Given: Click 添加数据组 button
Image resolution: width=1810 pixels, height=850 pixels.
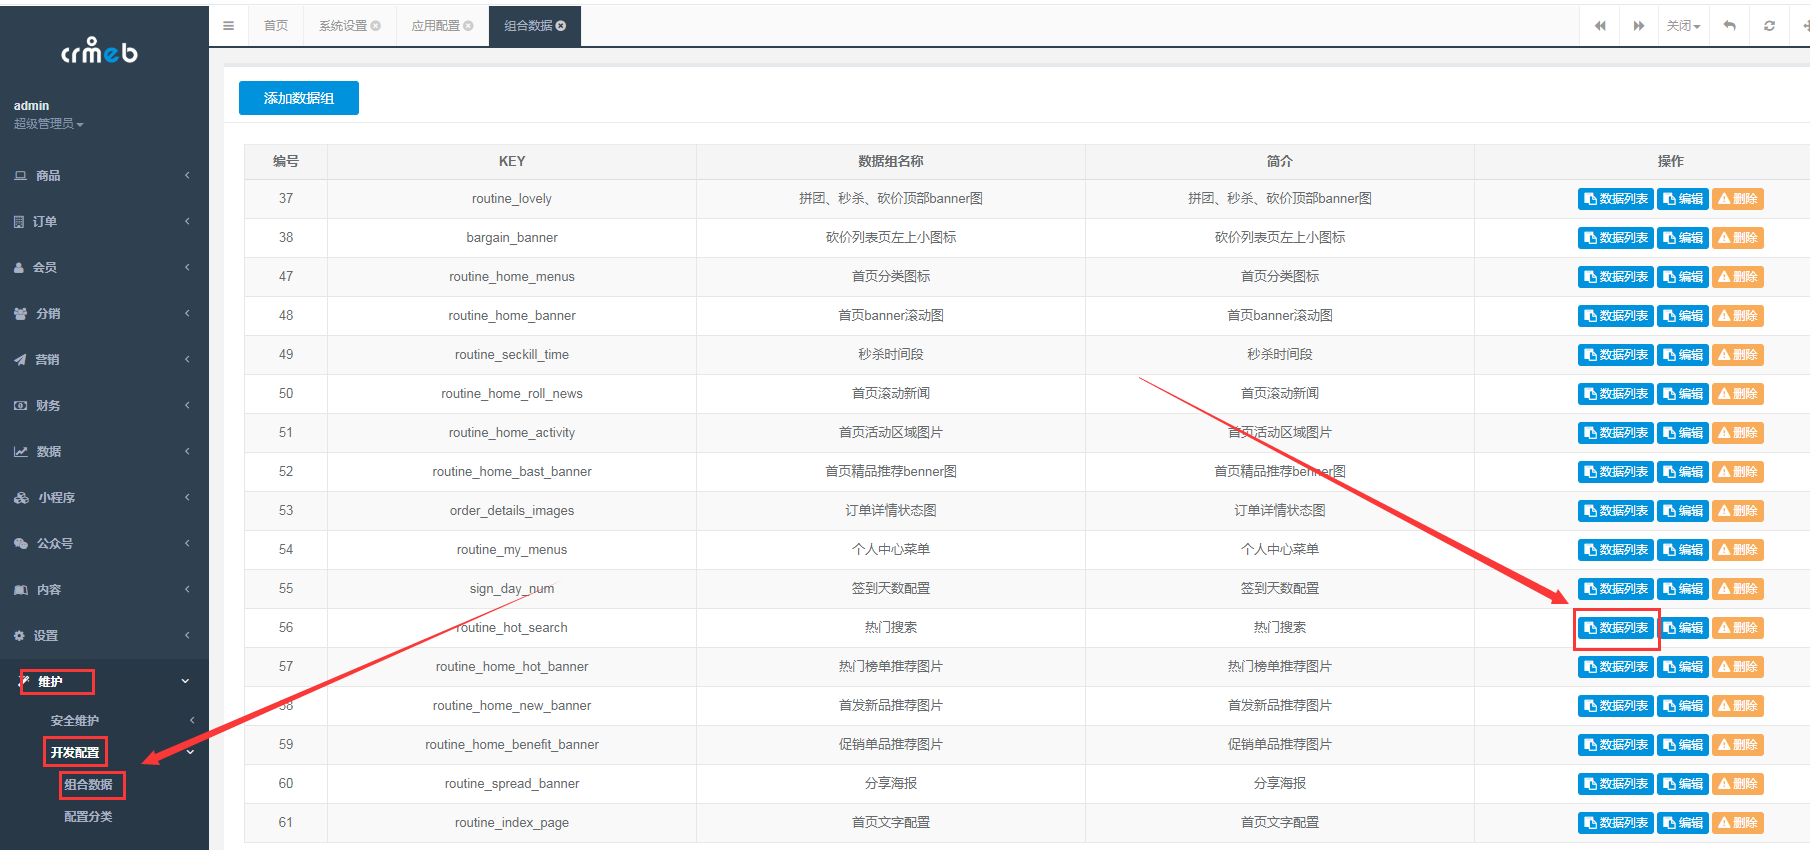Looking at the screenshot, I should click(299, 98).
